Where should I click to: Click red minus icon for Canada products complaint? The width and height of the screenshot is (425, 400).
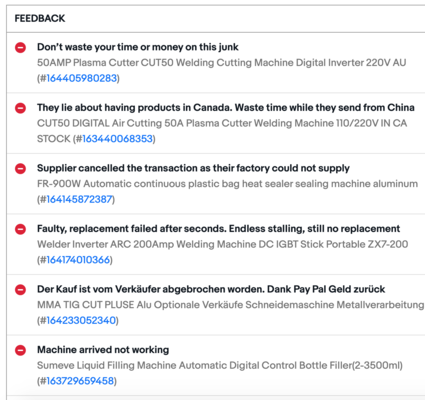(20, 108)
